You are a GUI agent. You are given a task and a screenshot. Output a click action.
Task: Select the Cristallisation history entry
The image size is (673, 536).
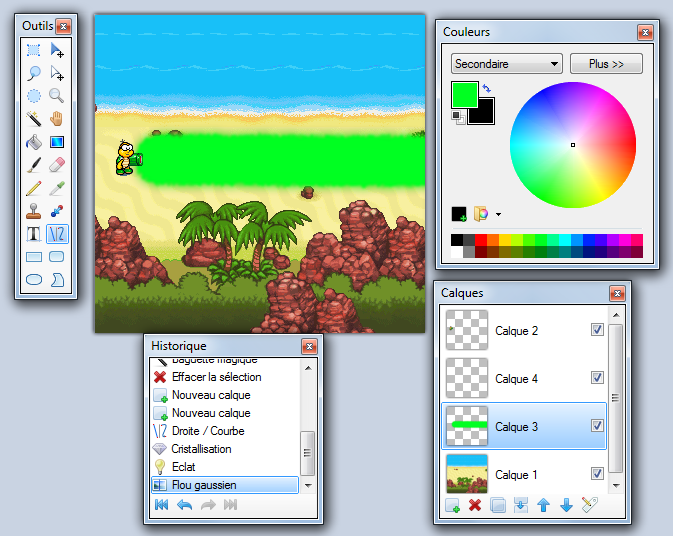(201, 449)
